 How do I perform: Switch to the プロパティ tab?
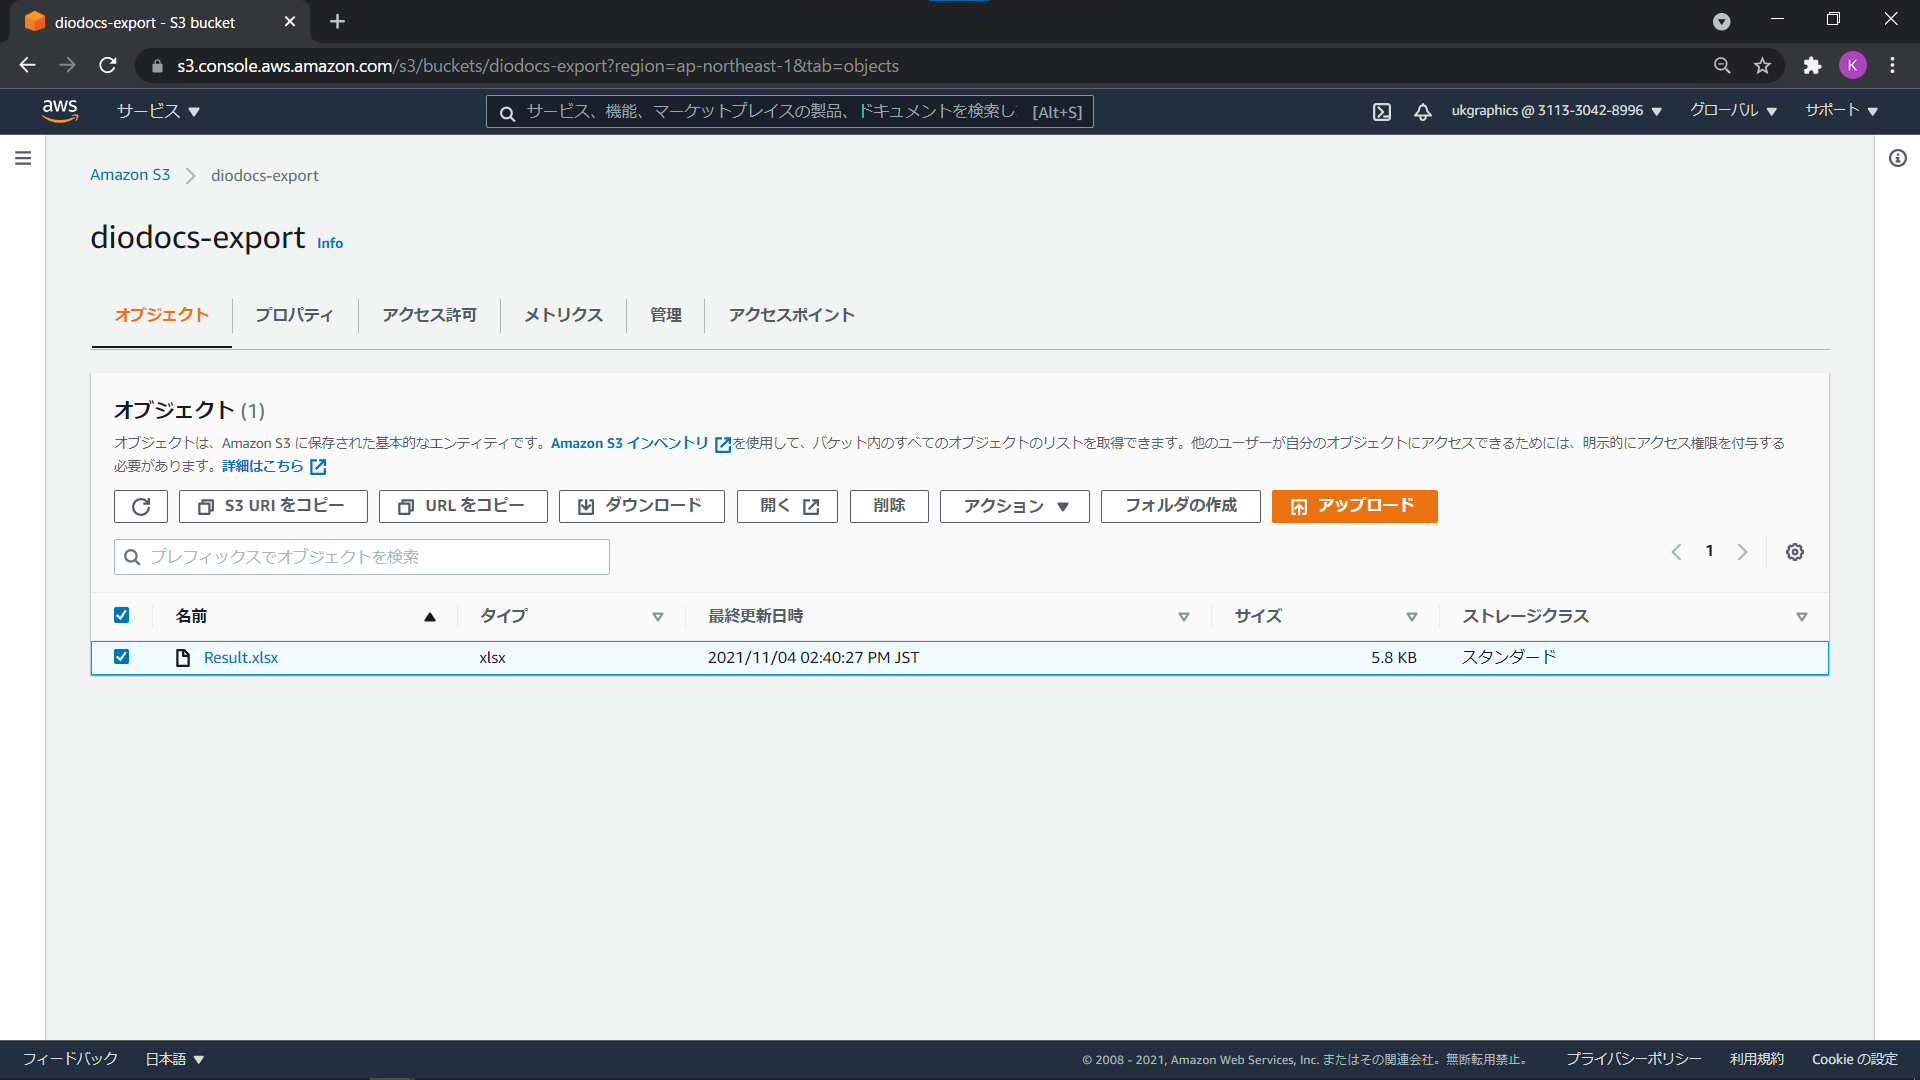[x=294, y=315]
